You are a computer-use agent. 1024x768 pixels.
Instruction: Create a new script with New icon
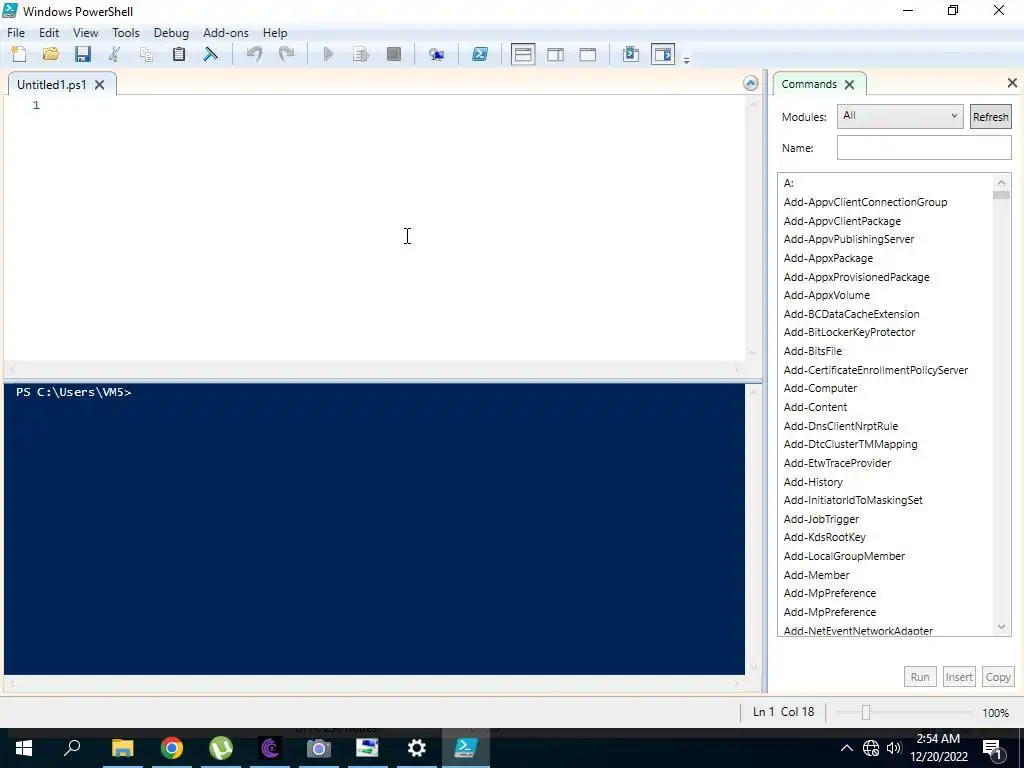(x=19, y=54)
